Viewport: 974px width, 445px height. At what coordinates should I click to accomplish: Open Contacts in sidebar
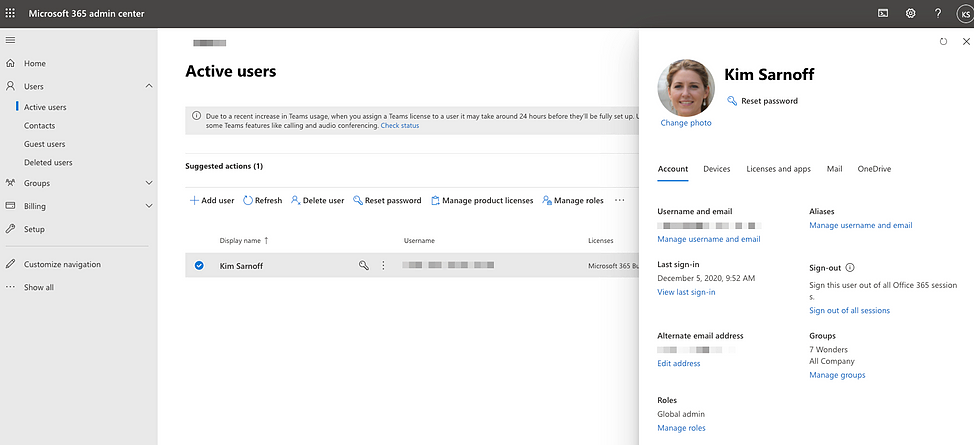(x=40, y=126)
